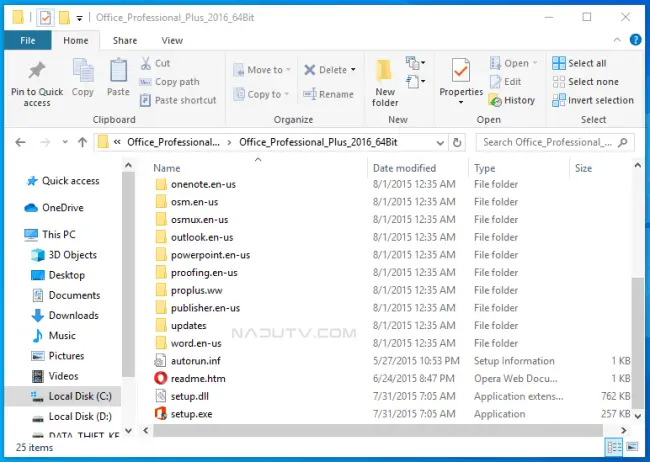Select This PC in navigation pane
The height and width of the screenshot is (462, 650).
50,234
